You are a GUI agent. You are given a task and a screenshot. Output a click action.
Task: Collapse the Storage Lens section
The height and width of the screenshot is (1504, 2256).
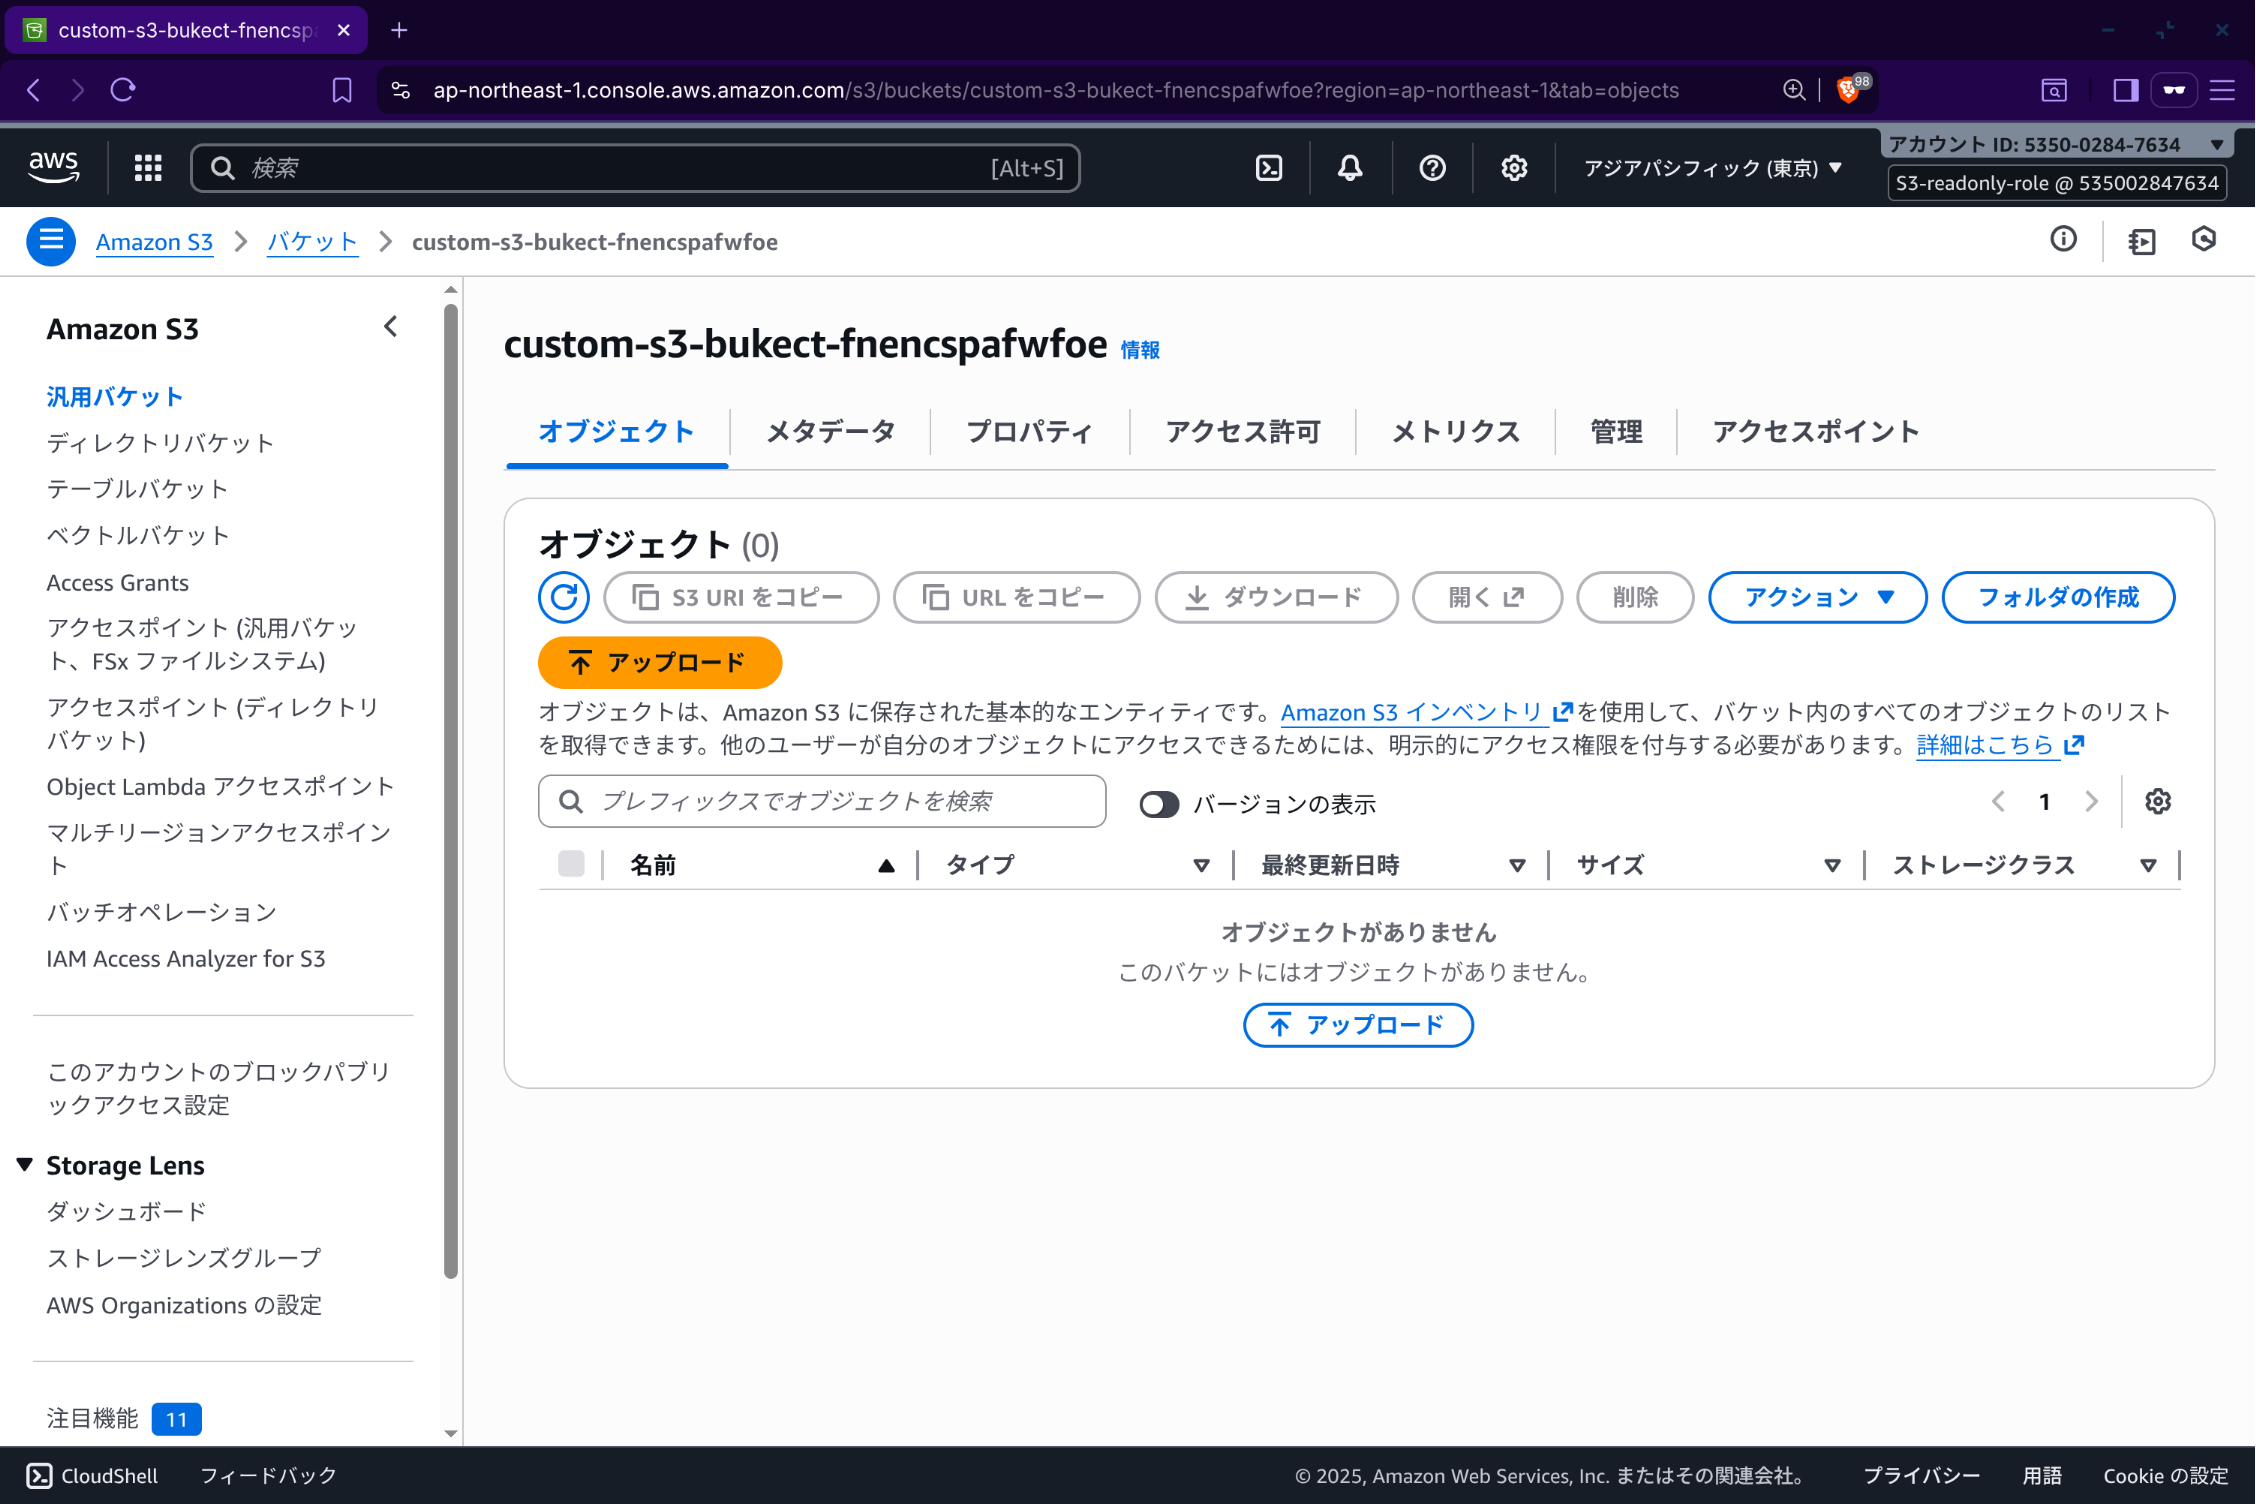click(x=25, y=1165)
